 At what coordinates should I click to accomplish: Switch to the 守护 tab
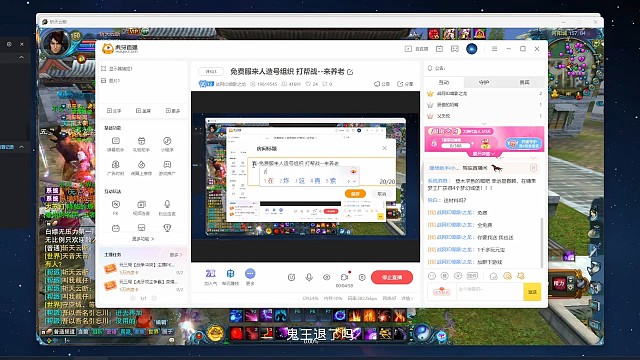coord(484,82)
